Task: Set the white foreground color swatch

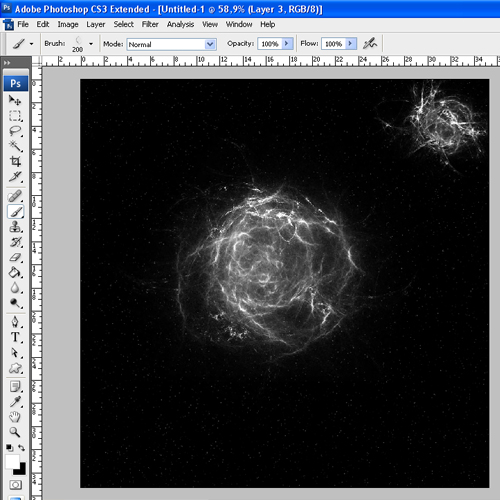Action: point(12,462)
